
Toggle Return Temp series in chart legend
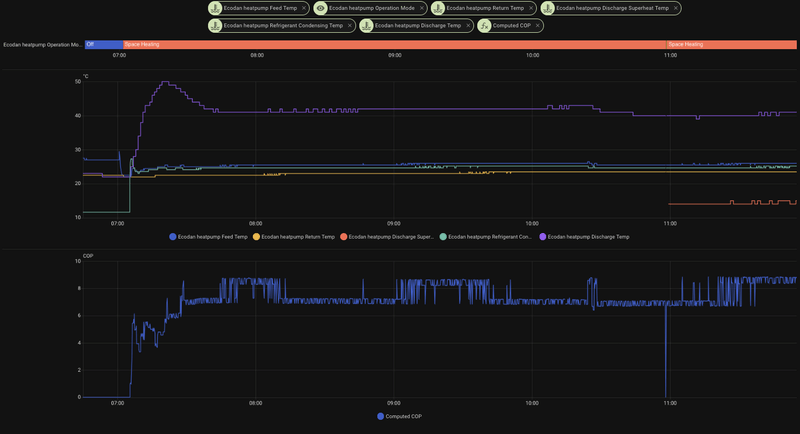click(x=294, y=237)
